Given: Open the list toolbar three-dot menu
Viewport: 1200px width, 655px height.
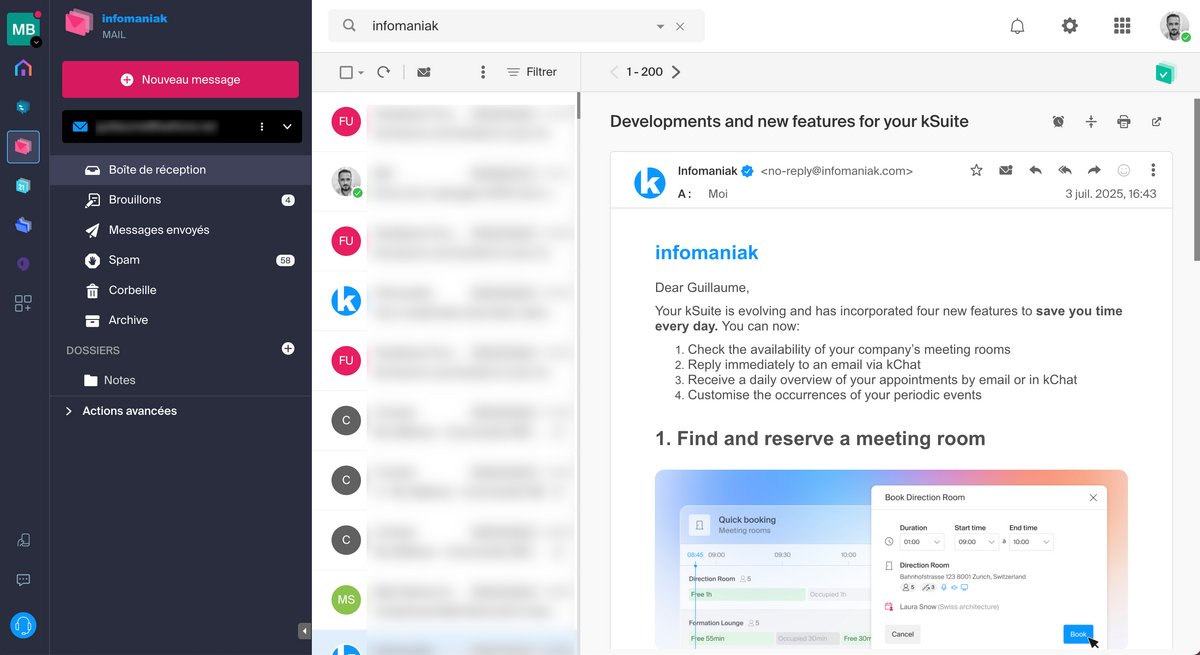Looking at the screenshot, I should click(483, 72).
